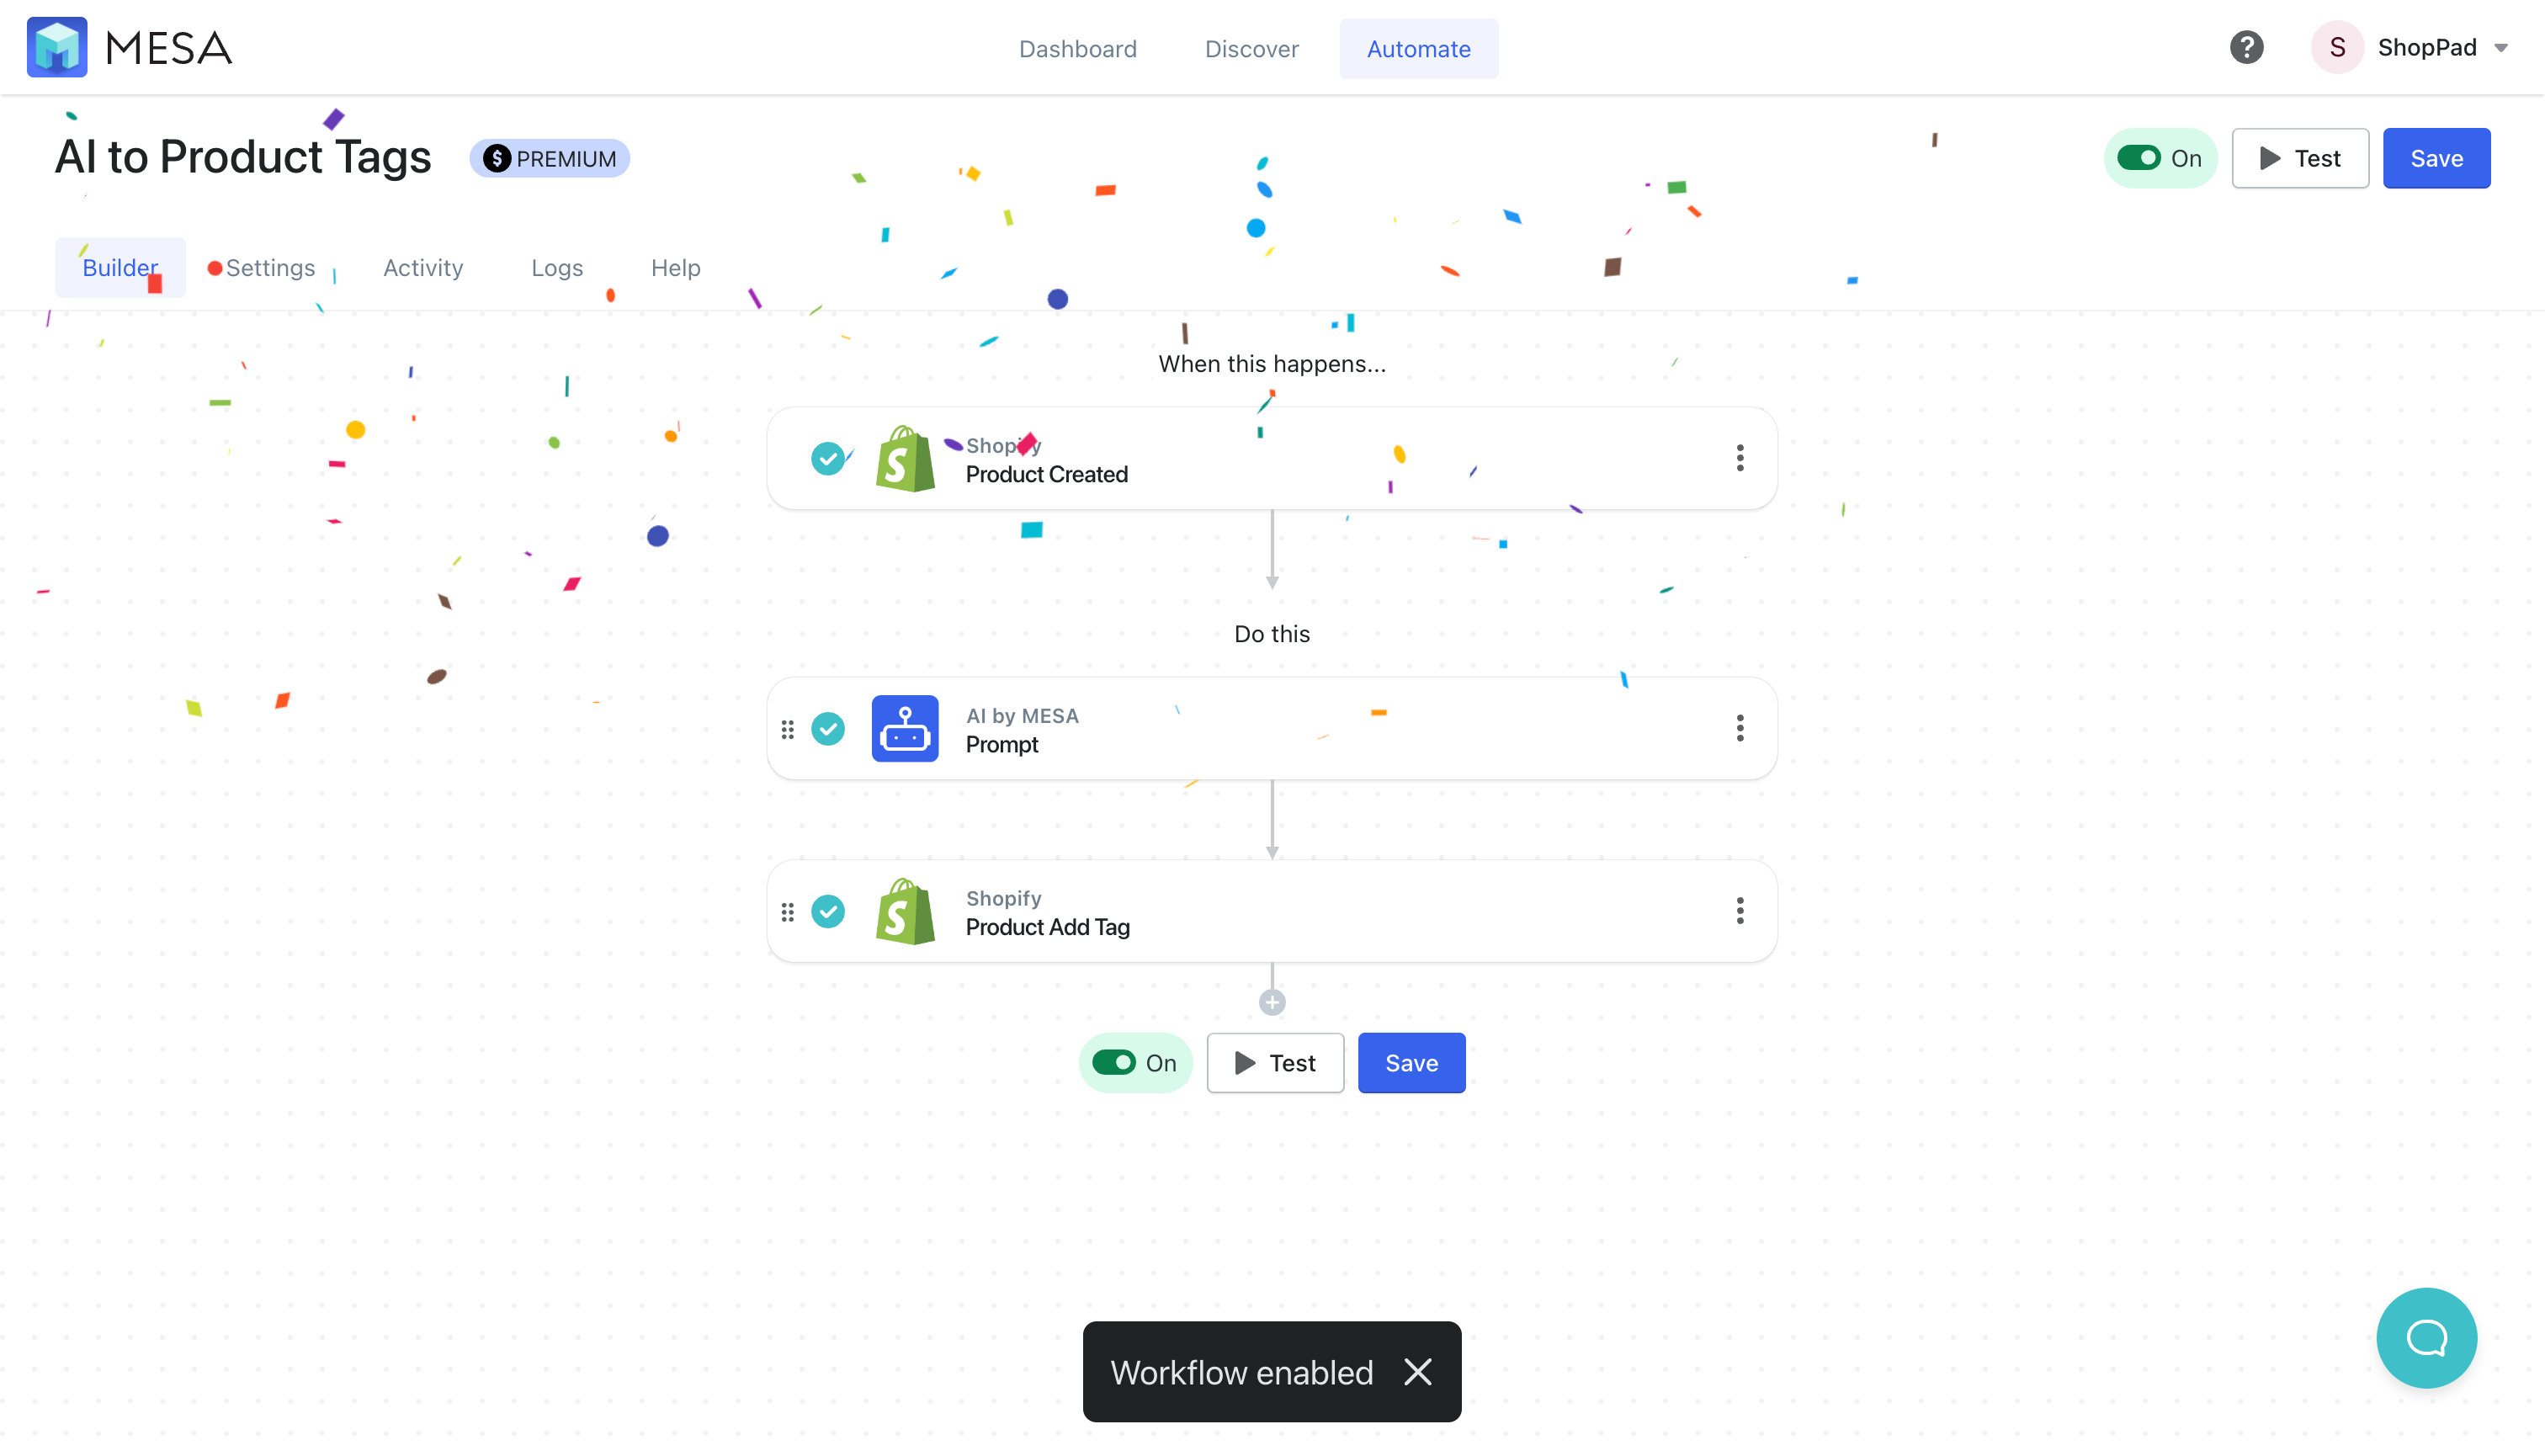
Task: Open the Logs tab
Action: click(x=557, y=267)
